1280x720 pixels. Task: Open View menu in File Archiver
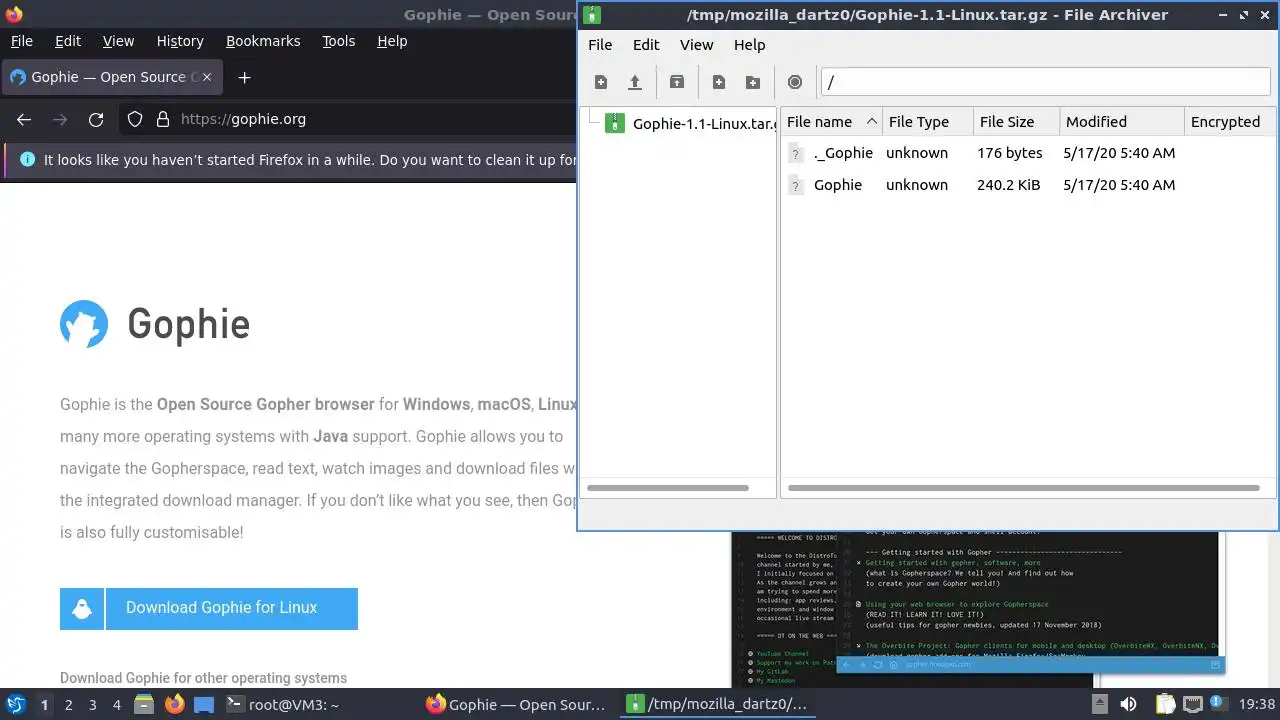coord(697,45)
